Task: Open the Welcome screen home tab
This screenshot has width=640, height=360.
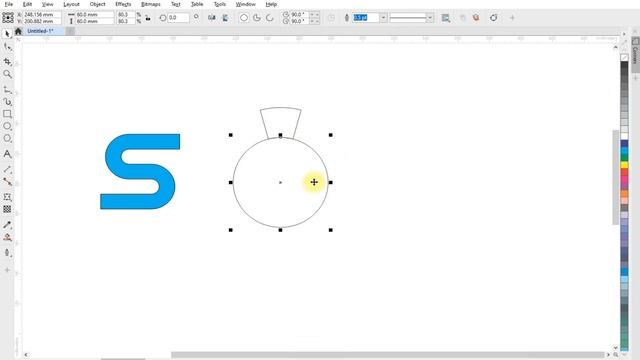Action: pos(18,31)
